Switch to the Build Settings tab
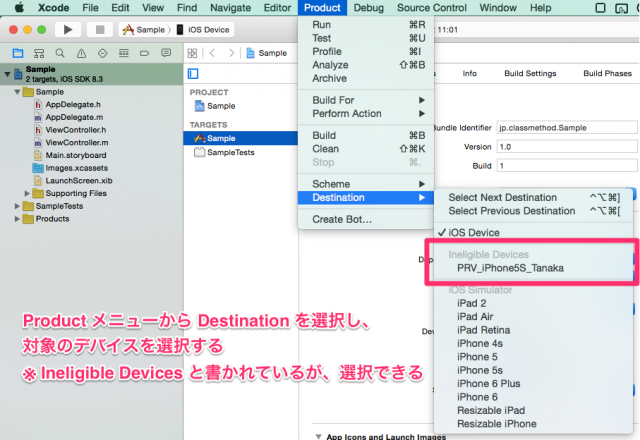The image size is (640, 440). click(530, 73)
